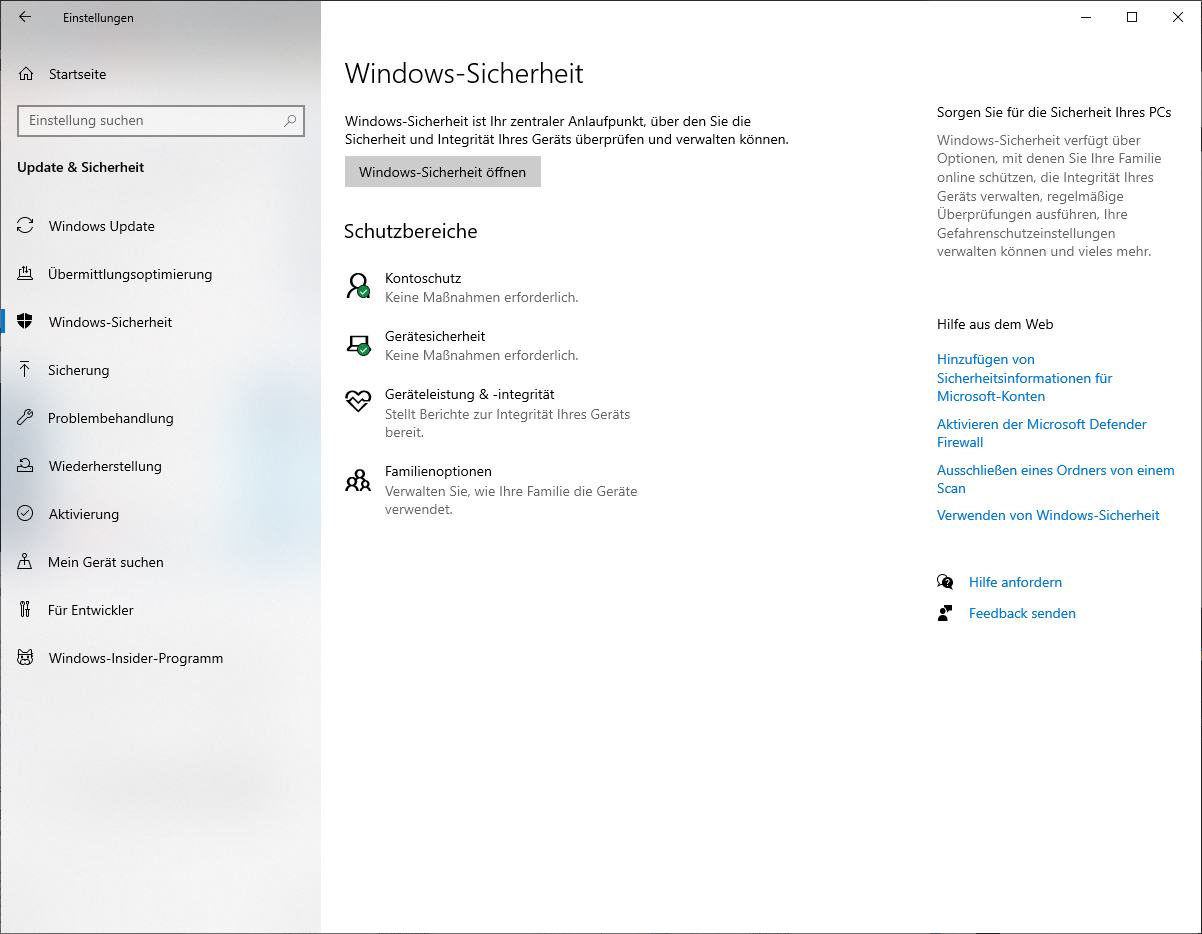This screenshot has height=934, width=1202.
Task: Click the Windows Update refresh icon
Action: 25,226
